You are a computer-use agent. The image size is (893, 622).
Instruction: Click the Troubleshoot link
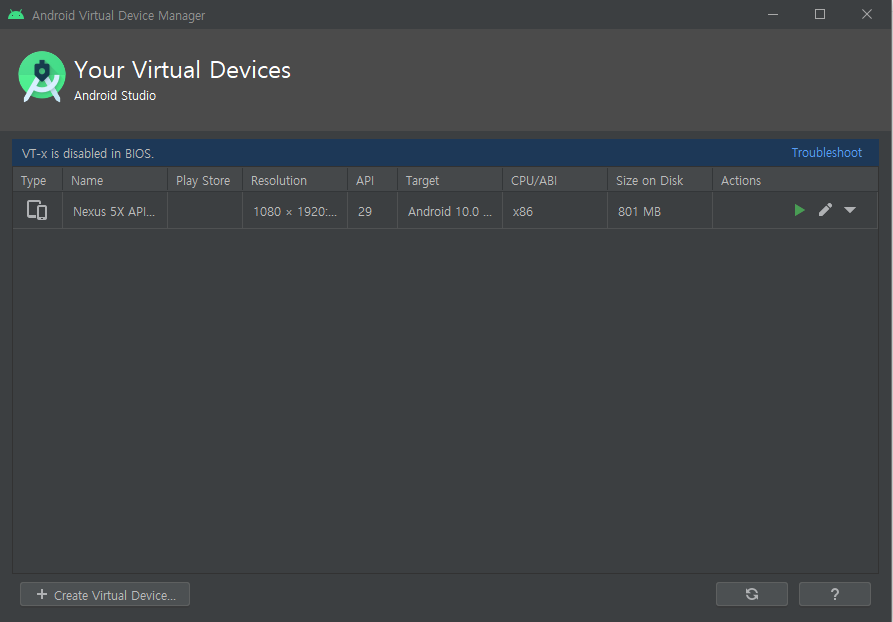(826, 153)
